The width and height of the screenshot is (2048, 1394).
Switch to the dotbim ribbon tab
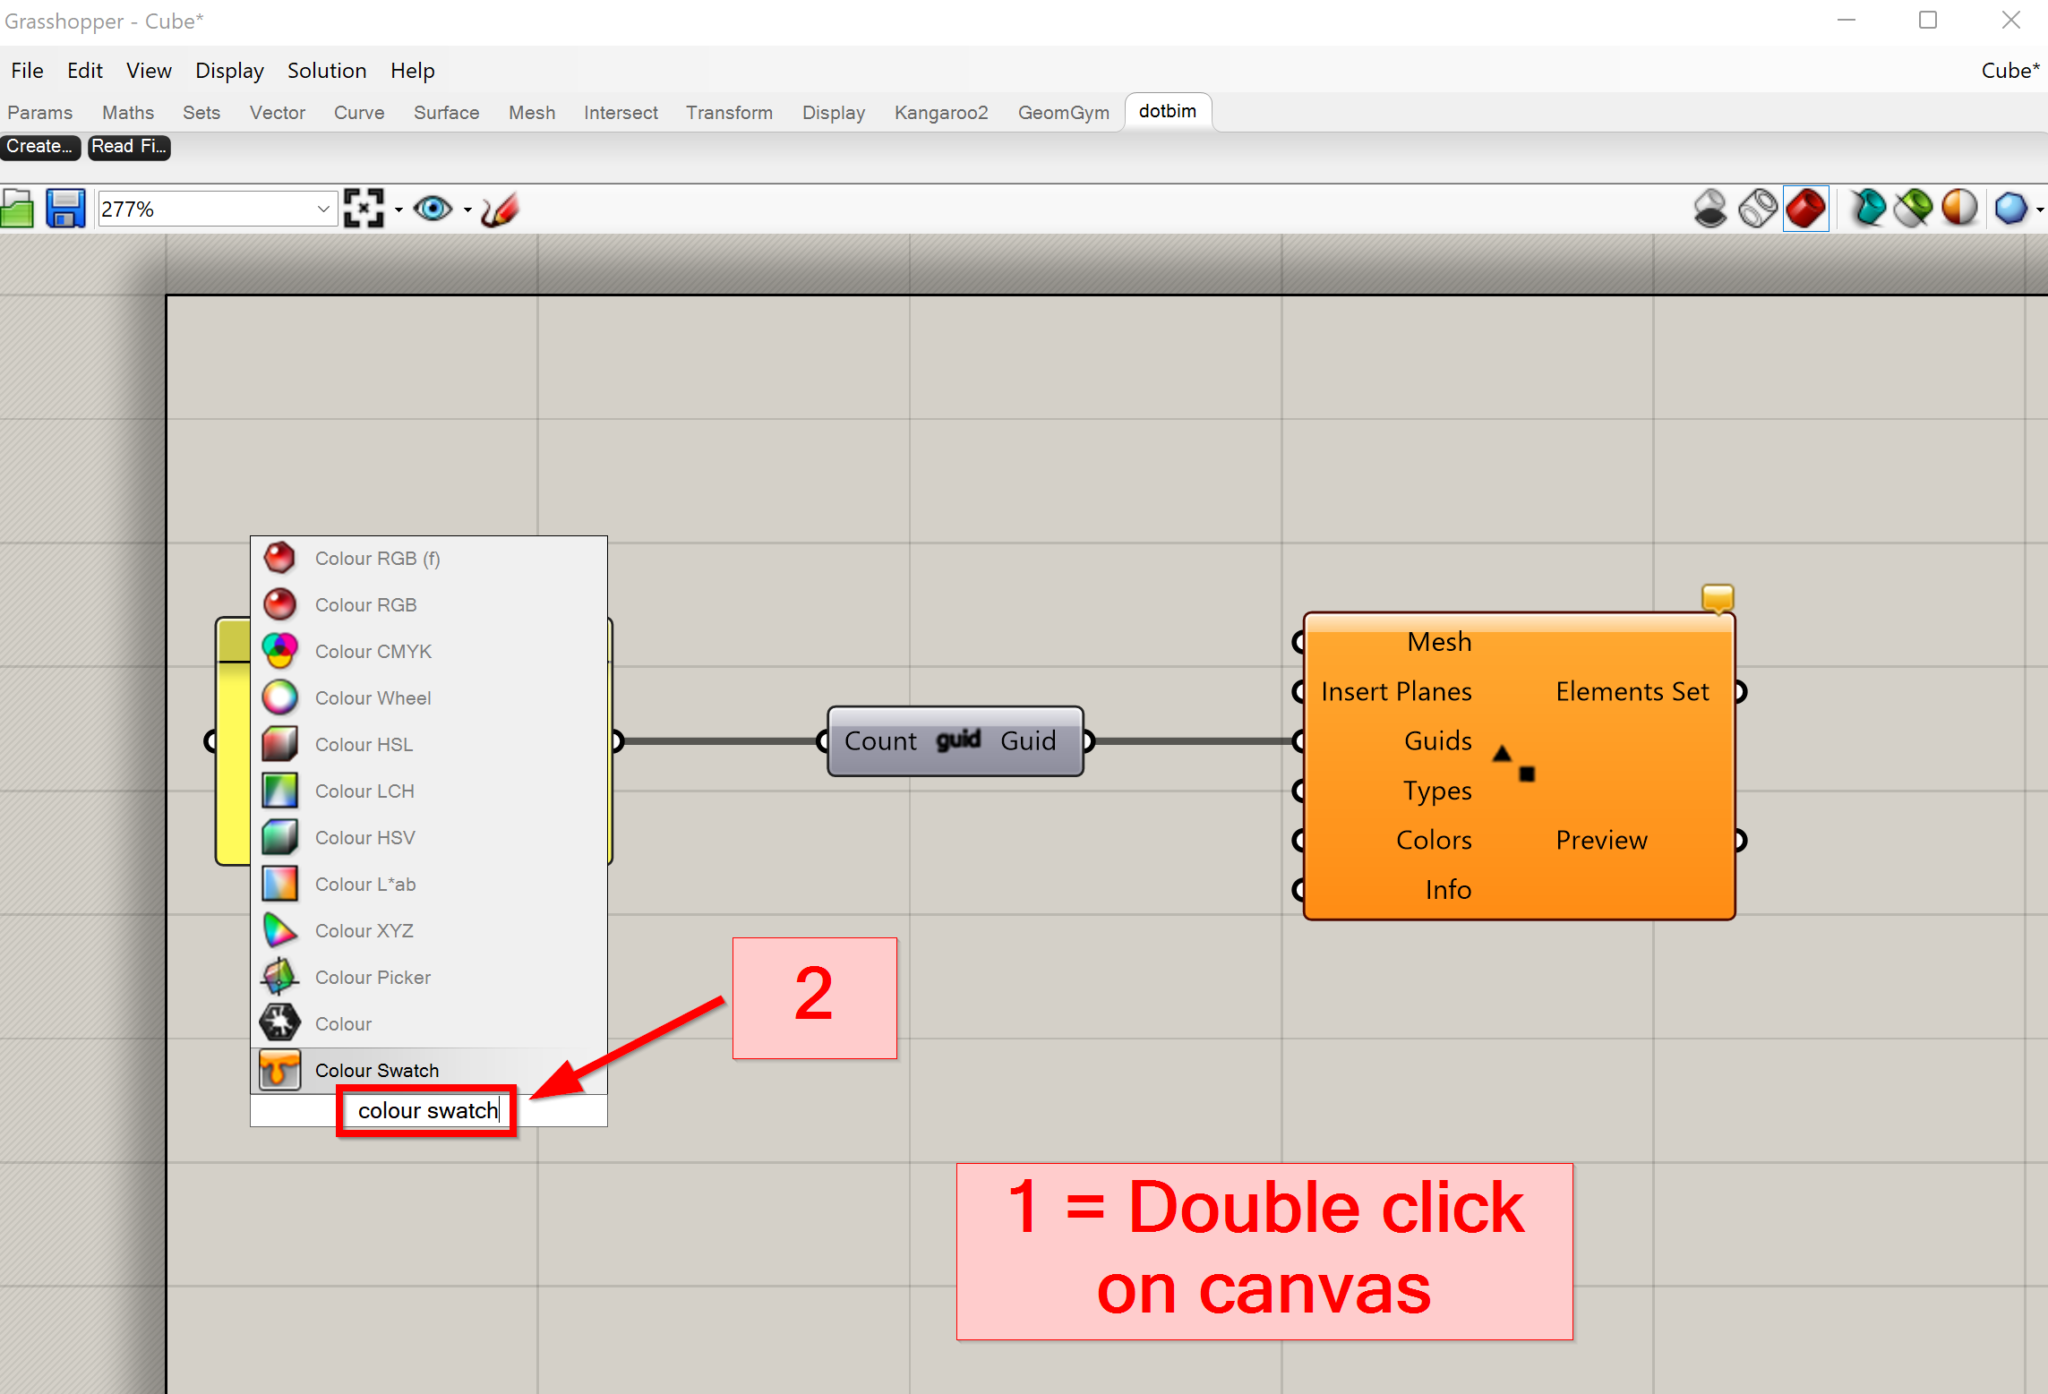click(x=1168, y=111)
